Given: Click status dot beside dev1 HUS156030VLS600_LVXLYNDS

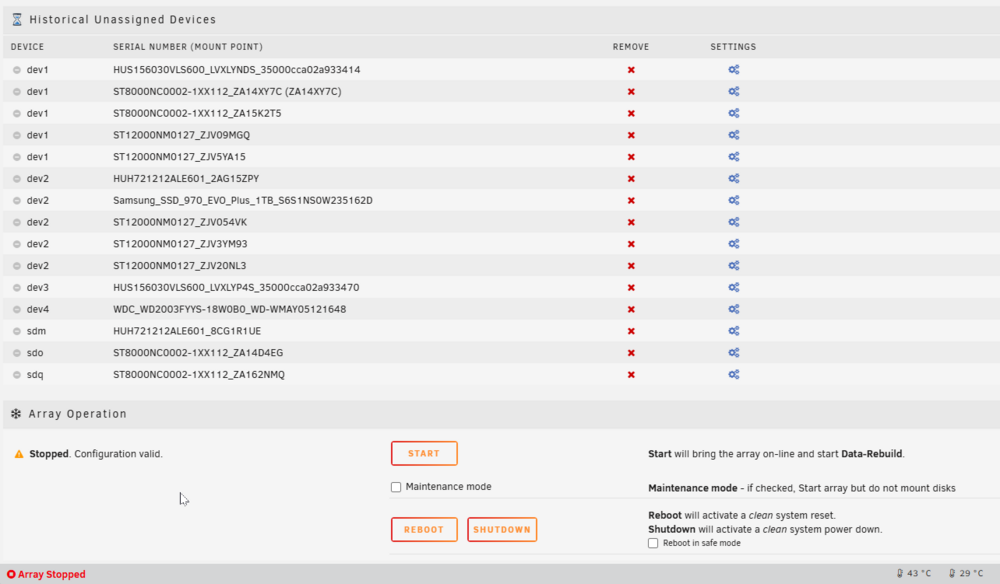Looking at the screenshot, I should coord(17,70).
